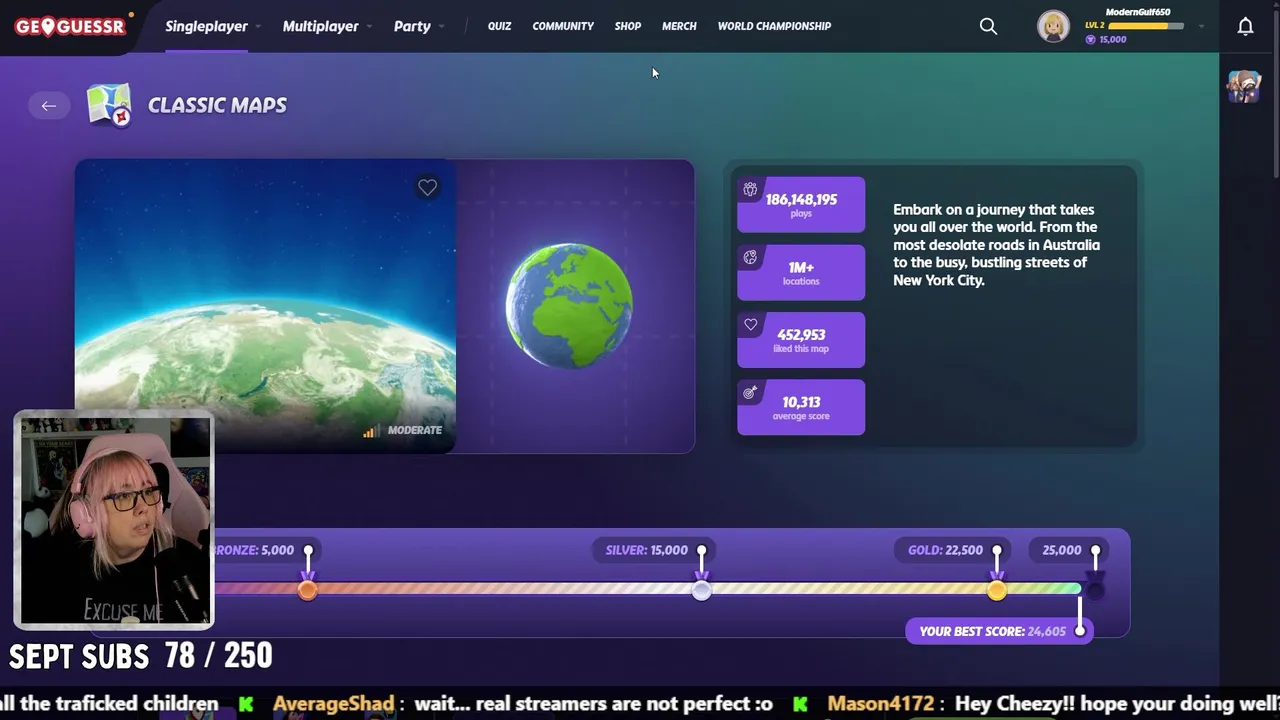1280x720 pixels.
Task: Click the ModernGulf650 username
Action: 1137,12
